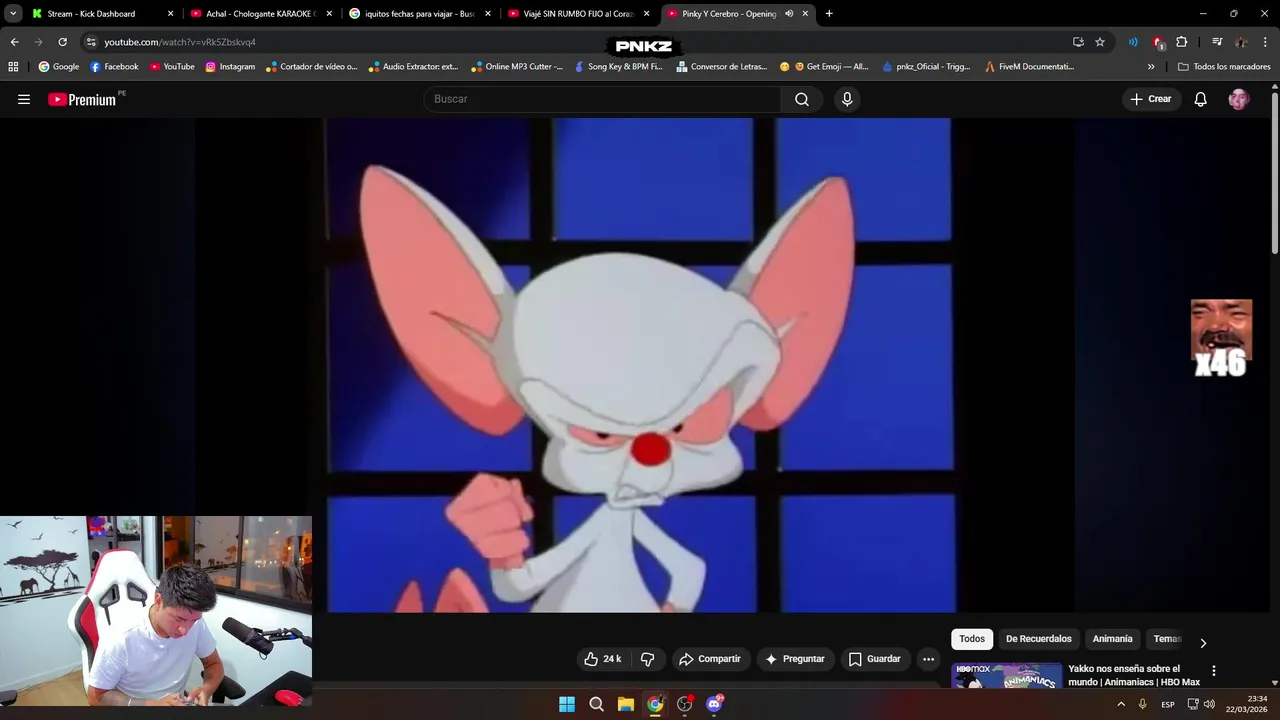
Task: Select the Todos filter chip
Action: pos(972,639)
